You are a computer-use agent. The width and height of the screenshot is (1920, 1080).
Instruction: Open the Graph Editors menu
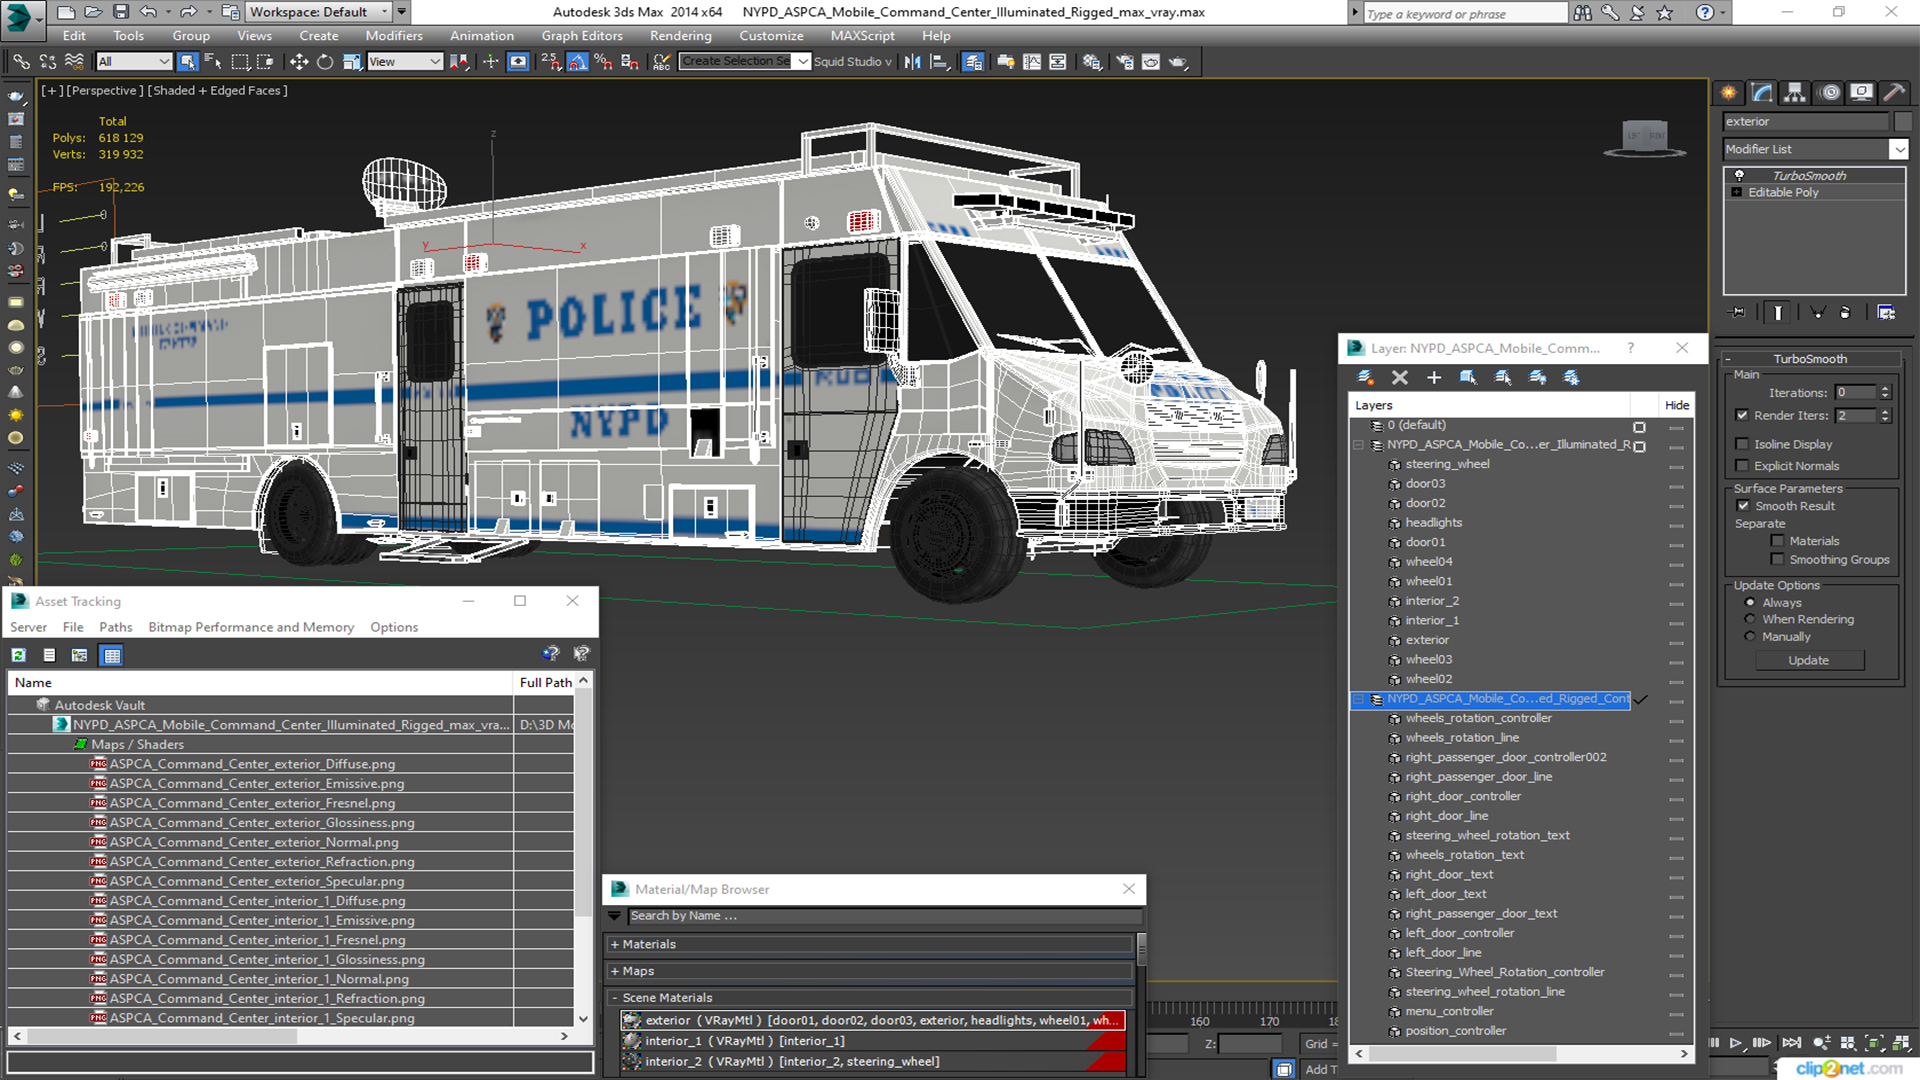point(582,36)
